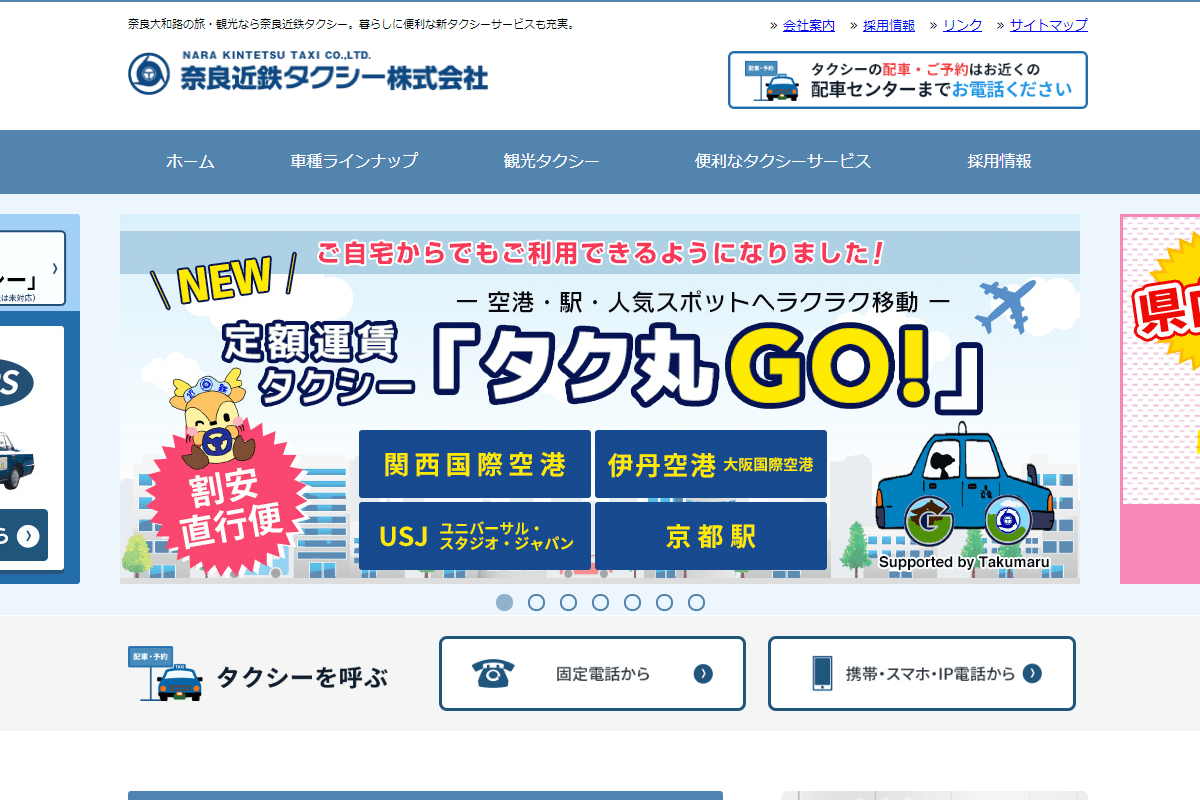Image resolution: width=1200 pixels, height=800 pixels.
Task: Click the 京都駅 destination tile
Action: pyautogui.click(x=711, y=536)
